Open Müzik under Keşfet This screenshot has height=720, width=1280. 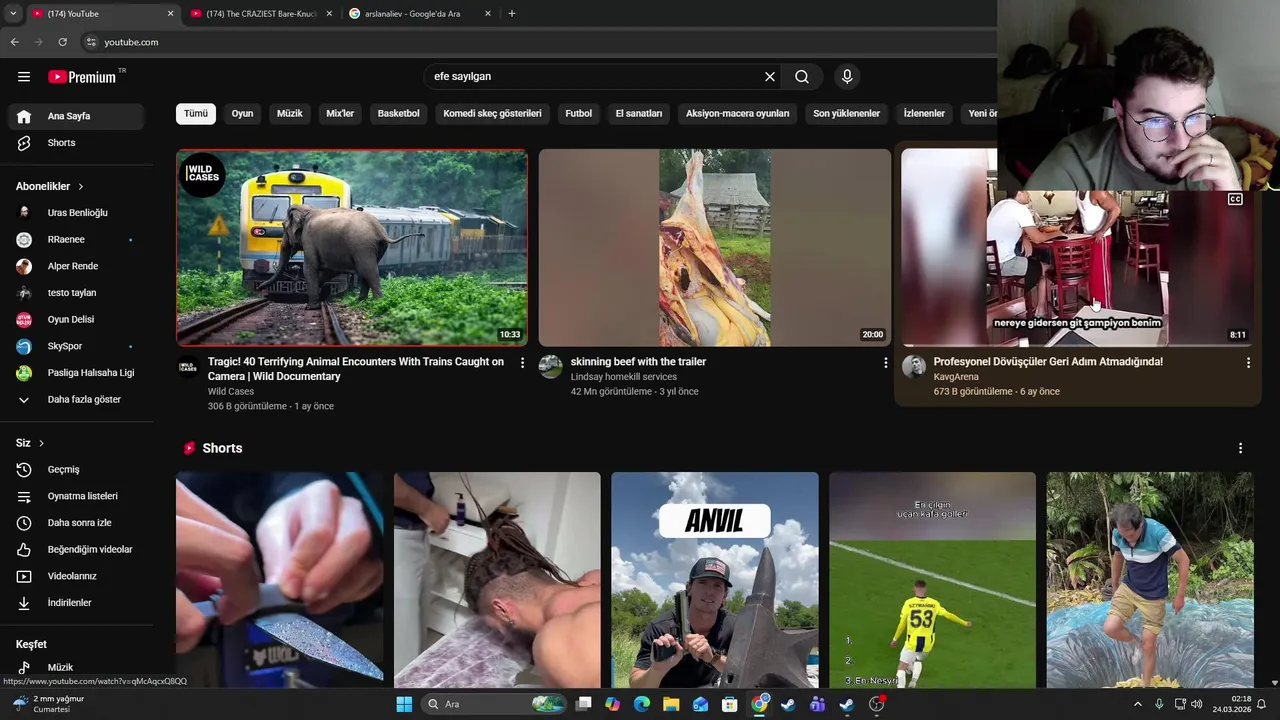76,667
